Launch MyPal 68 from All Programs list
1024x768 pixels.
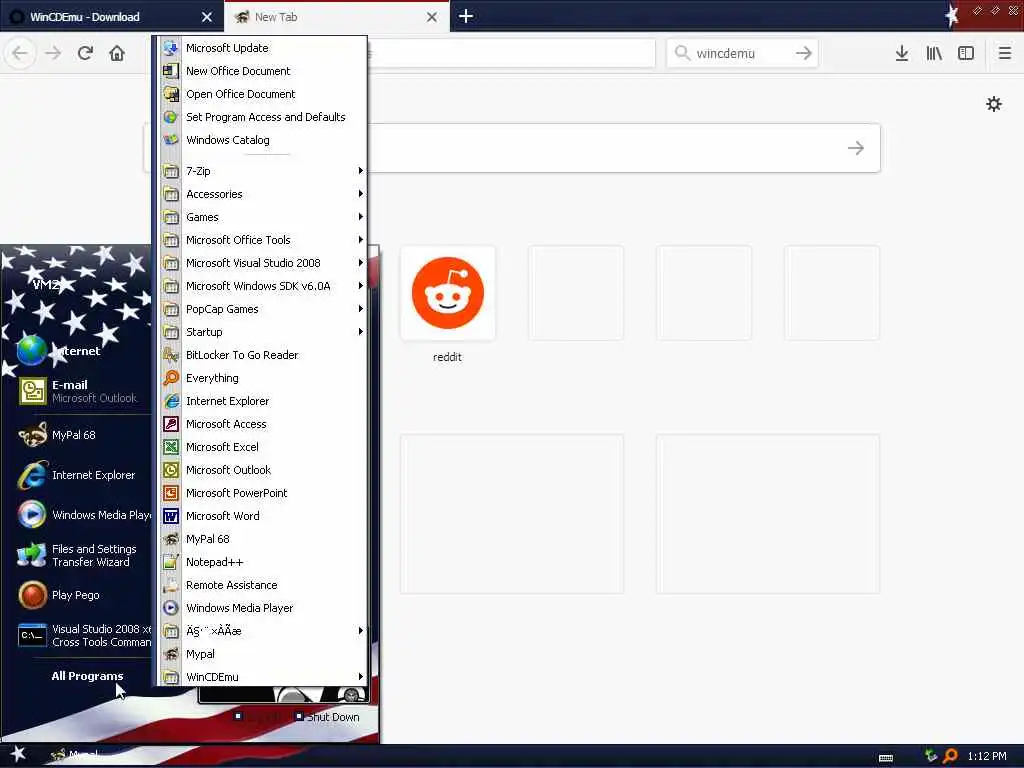tap(263, 539)
